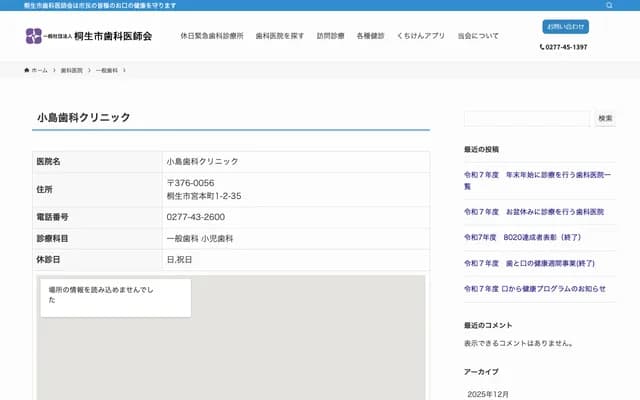Click the 一般歯科 breadcrumb link
Viewport: 640px width, 400px height.
[107, 71]
